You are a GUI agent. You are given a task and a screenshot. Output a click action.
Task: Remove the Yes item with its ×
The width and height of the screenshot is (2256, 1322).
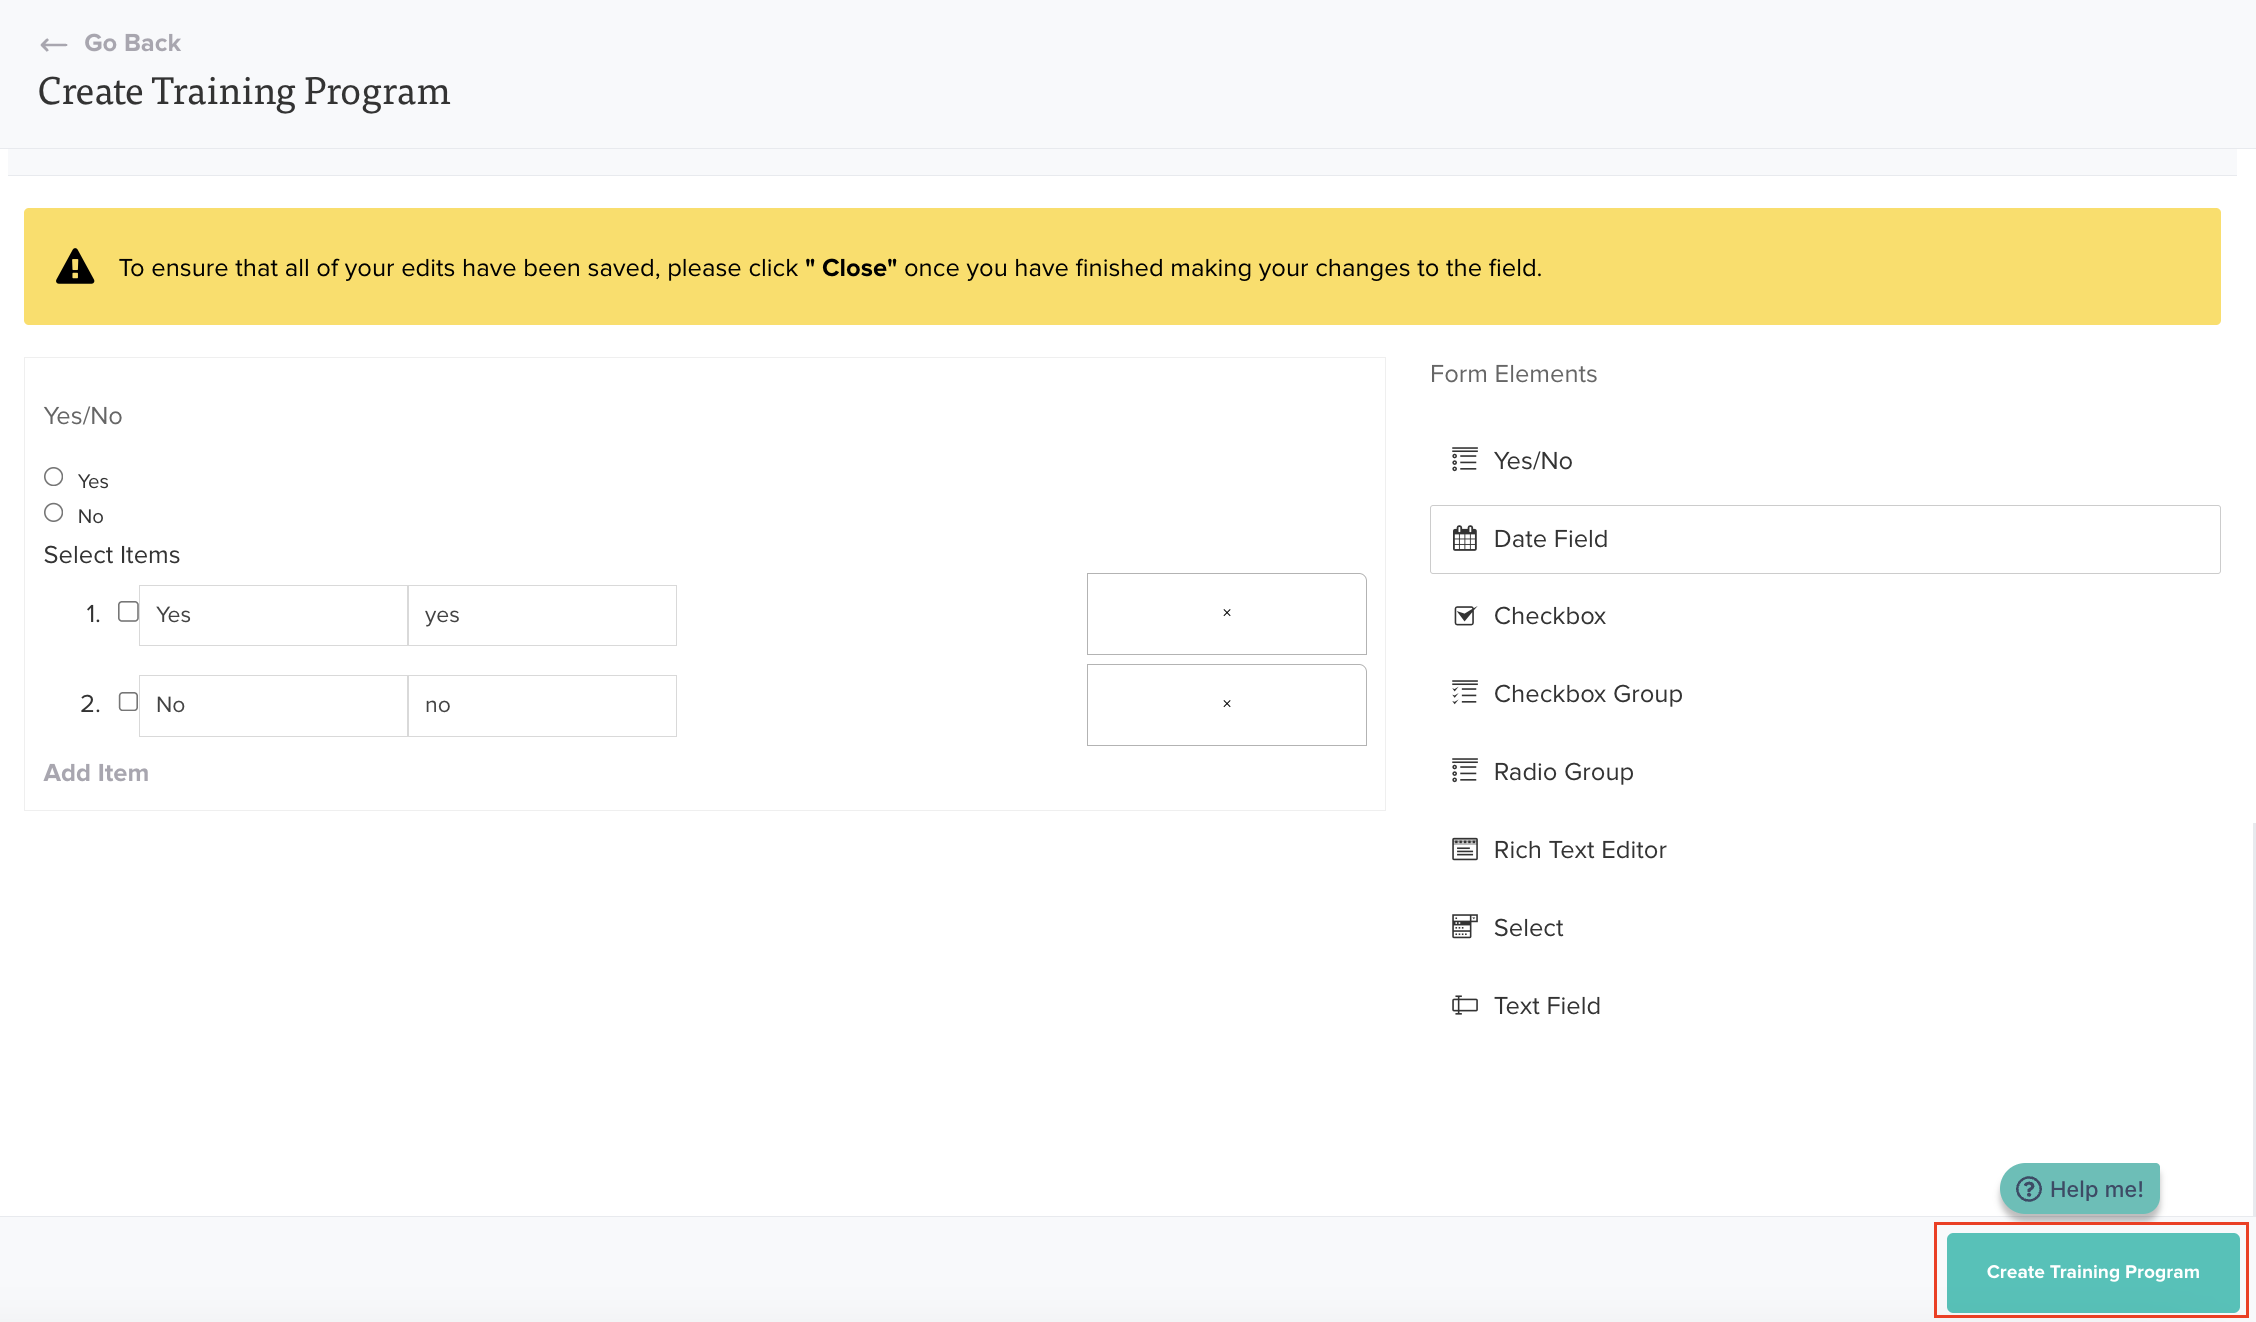1226,613
